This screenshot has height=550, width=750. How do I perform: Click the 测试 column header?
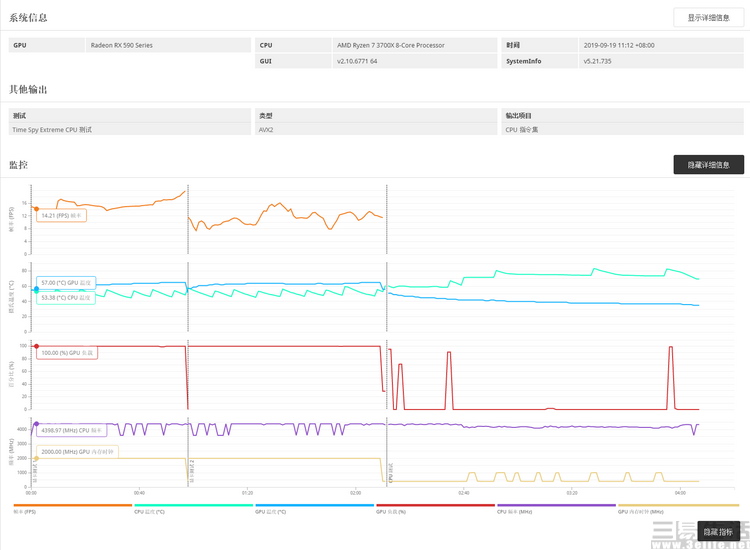[x=130, y=115]
